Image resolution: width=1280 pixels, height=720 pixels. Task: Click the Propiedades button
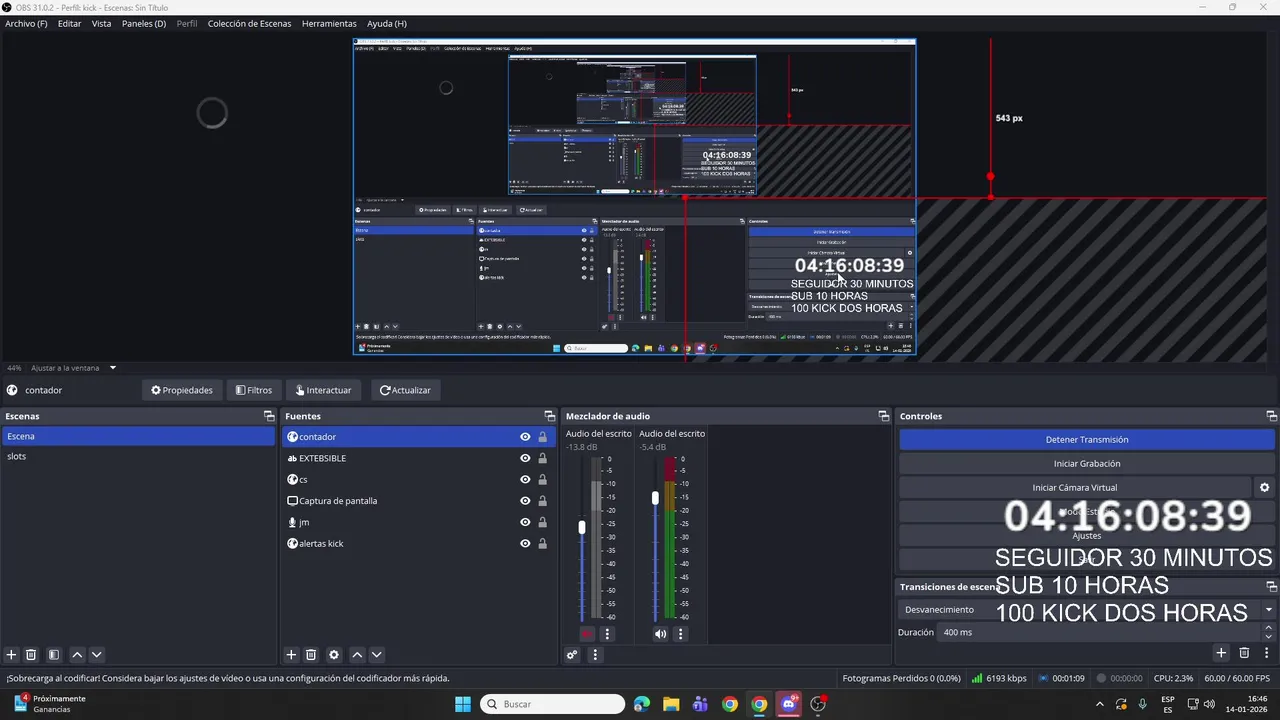point(181,390)
